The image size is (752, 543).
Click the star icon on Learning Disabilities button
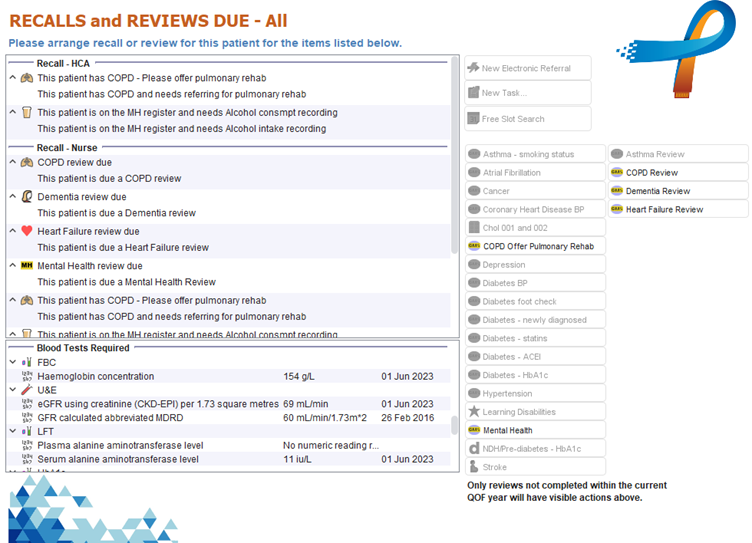pyautogui.click(x=474, y=412)
